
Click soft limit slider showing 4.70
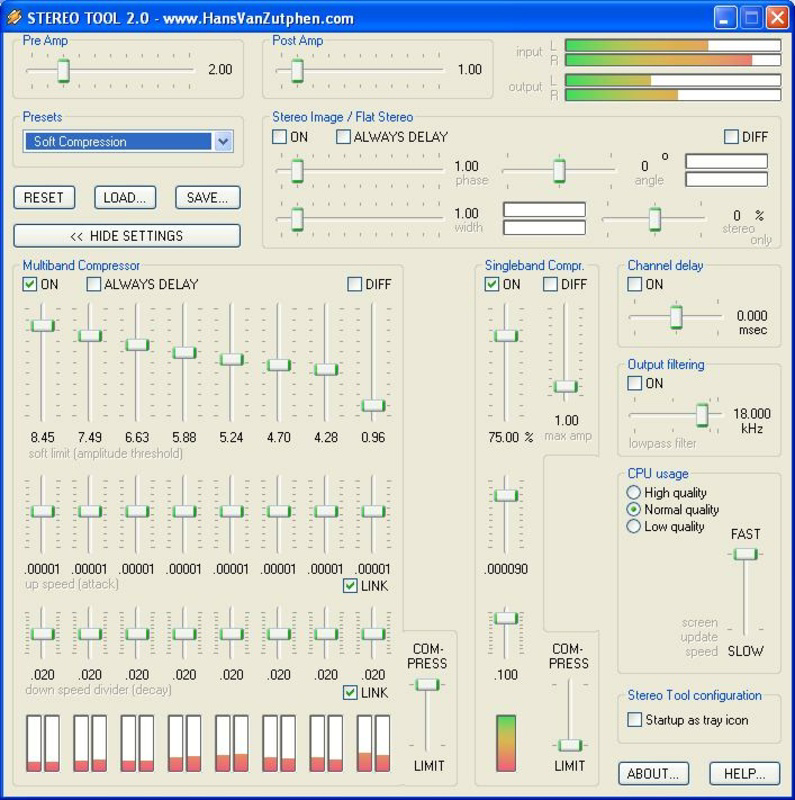279,365
